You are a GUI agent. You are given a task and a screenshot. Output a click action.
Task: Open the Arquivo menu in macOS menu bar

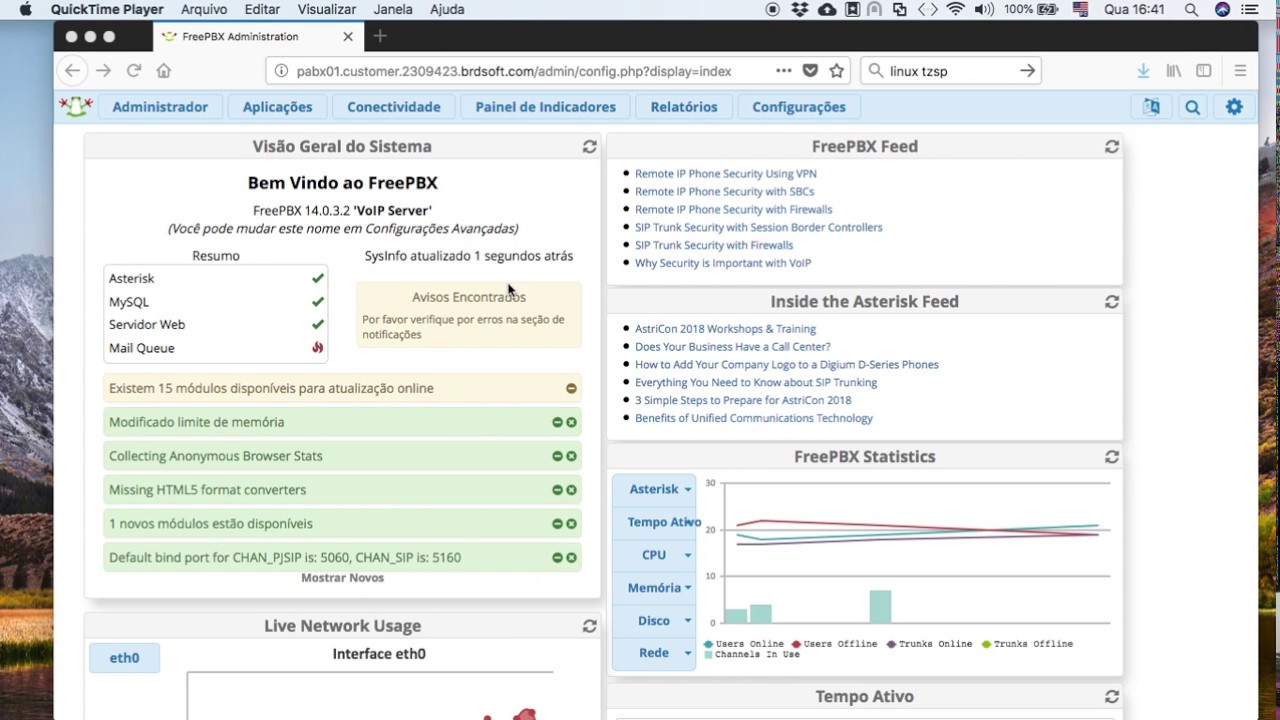coord(204,9)
